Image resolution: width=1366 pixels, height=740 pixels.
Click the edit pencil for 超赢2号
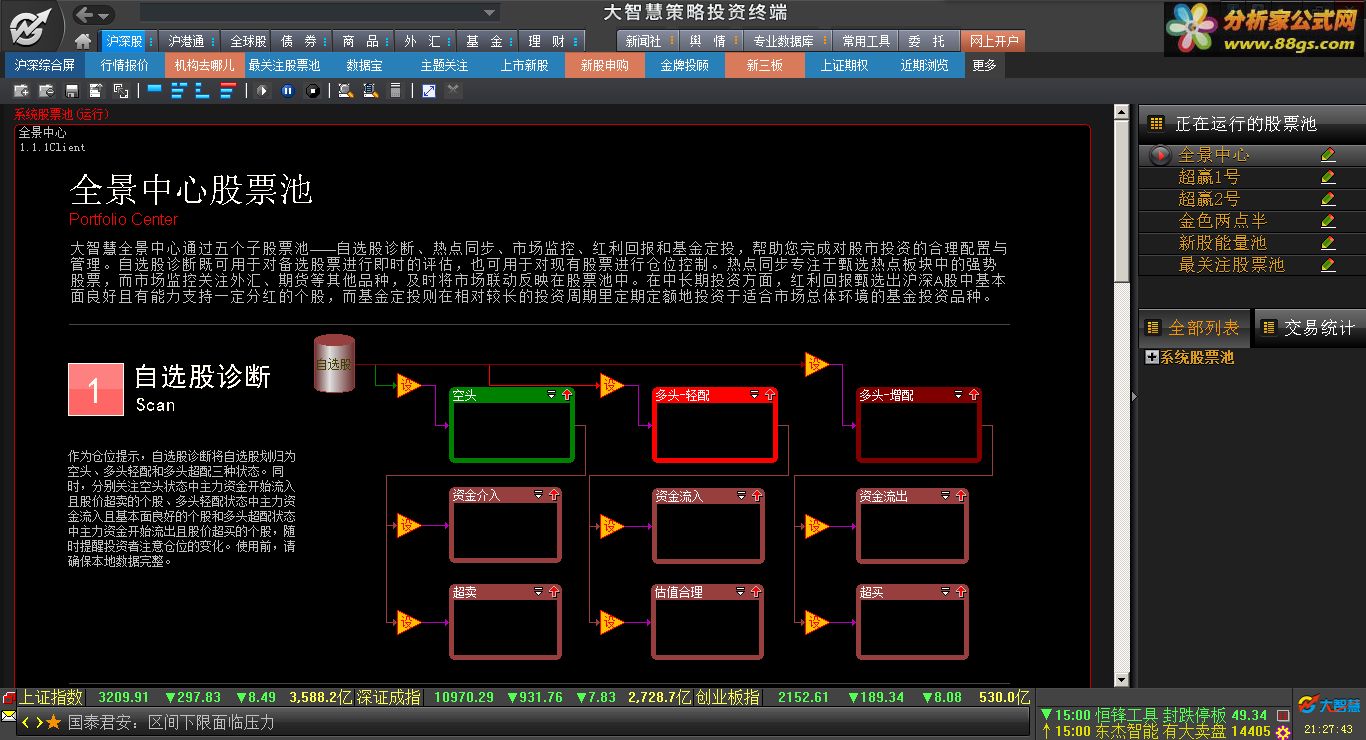[x=1328, y=199]
